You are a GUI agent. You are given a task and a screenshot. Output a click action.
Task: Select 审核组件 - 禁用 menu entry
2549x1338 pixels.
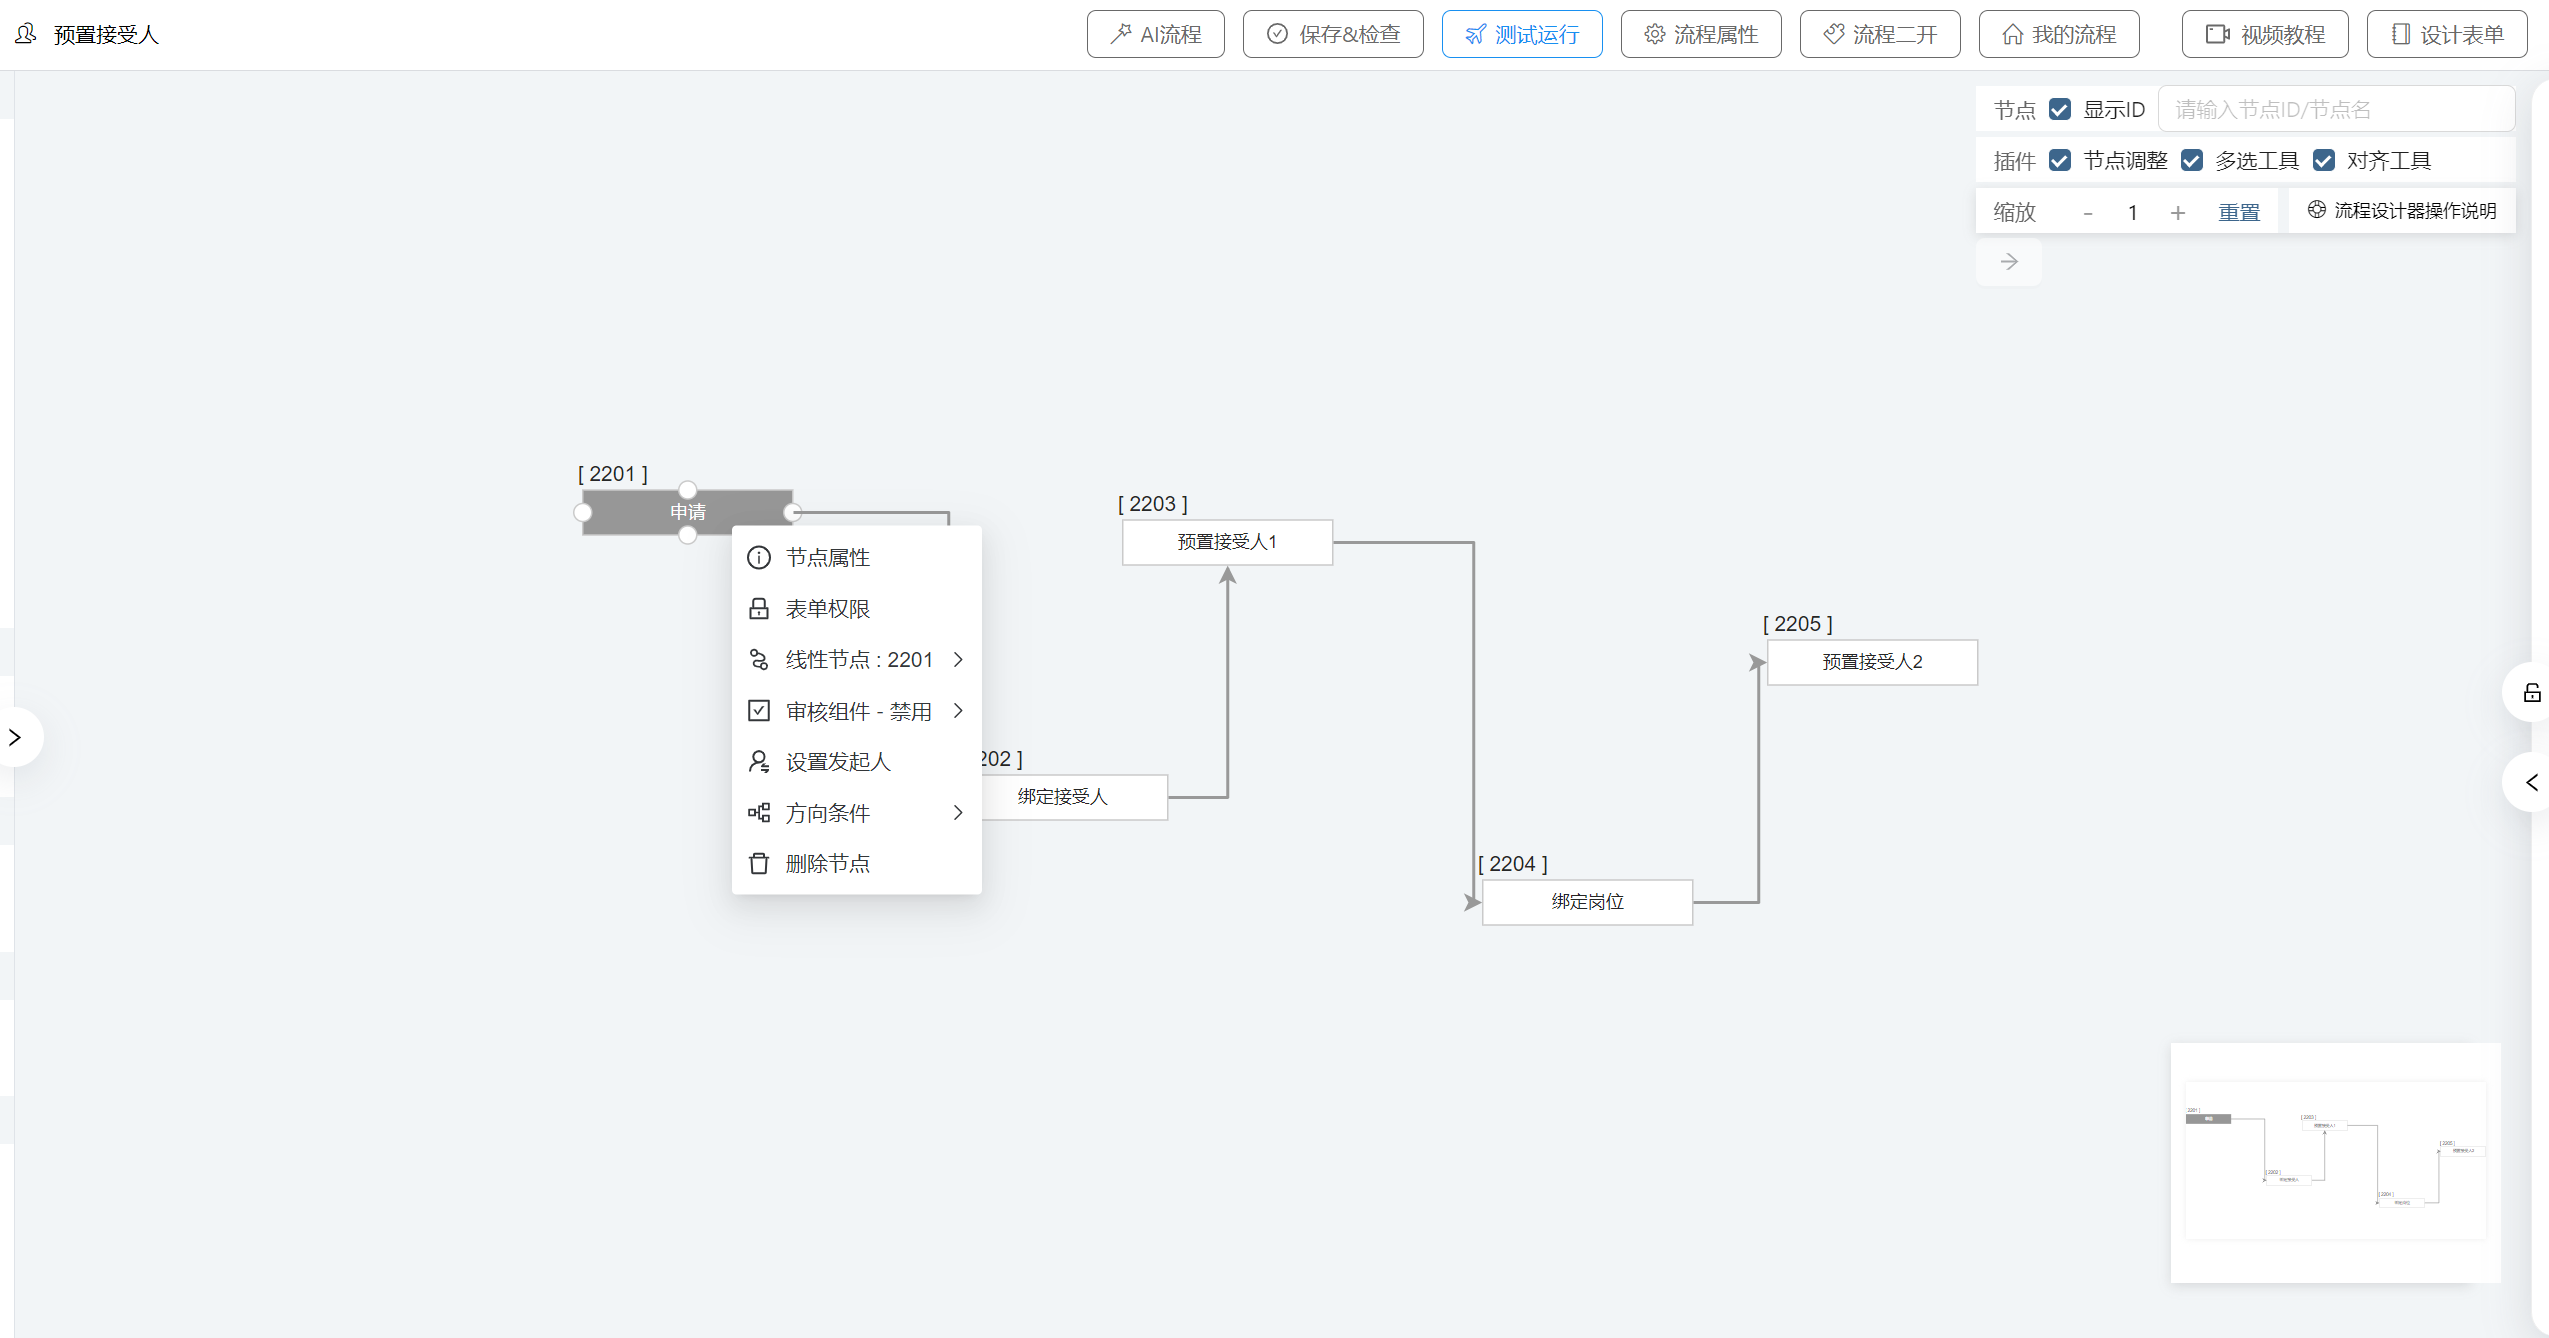pyautogui.click(x=857, y=710)
